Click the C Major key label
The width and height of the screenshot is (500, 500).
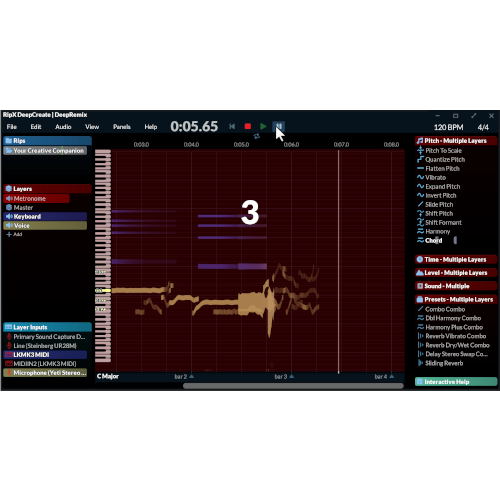pos(108,376)
